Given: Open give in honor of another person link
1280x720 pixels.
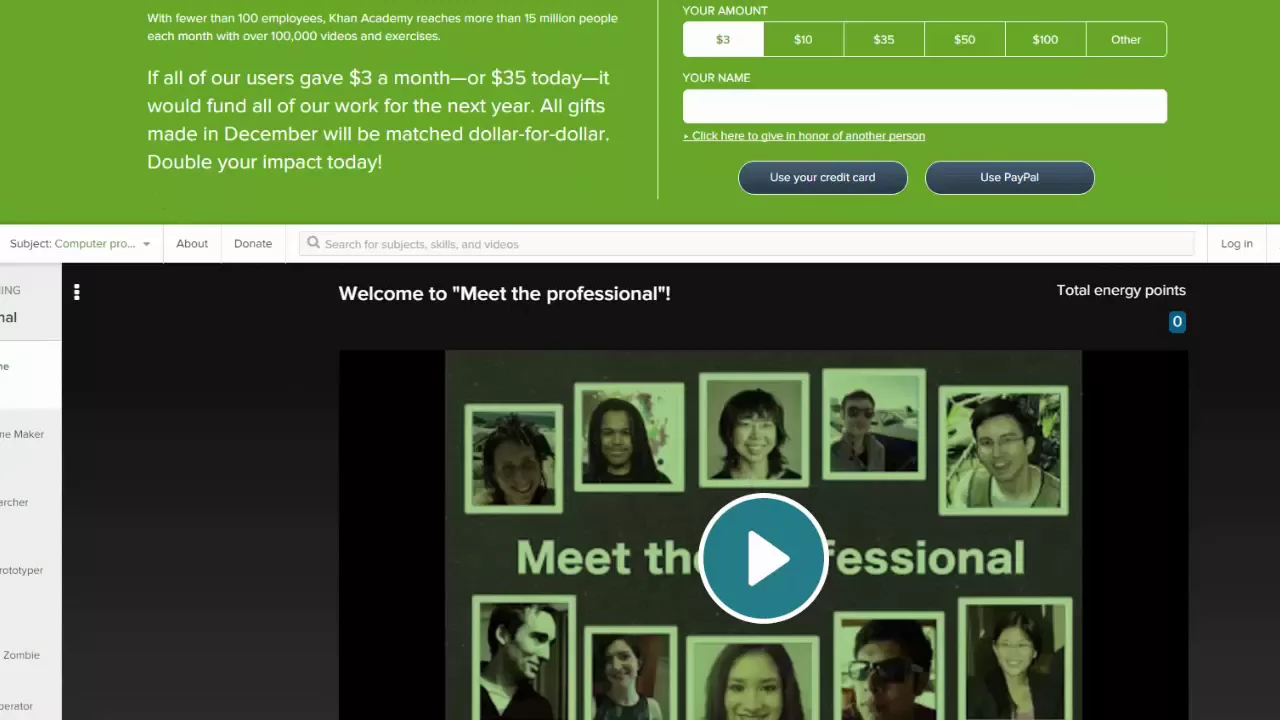Looking at the screenshot, I should [x=804, y=136].
